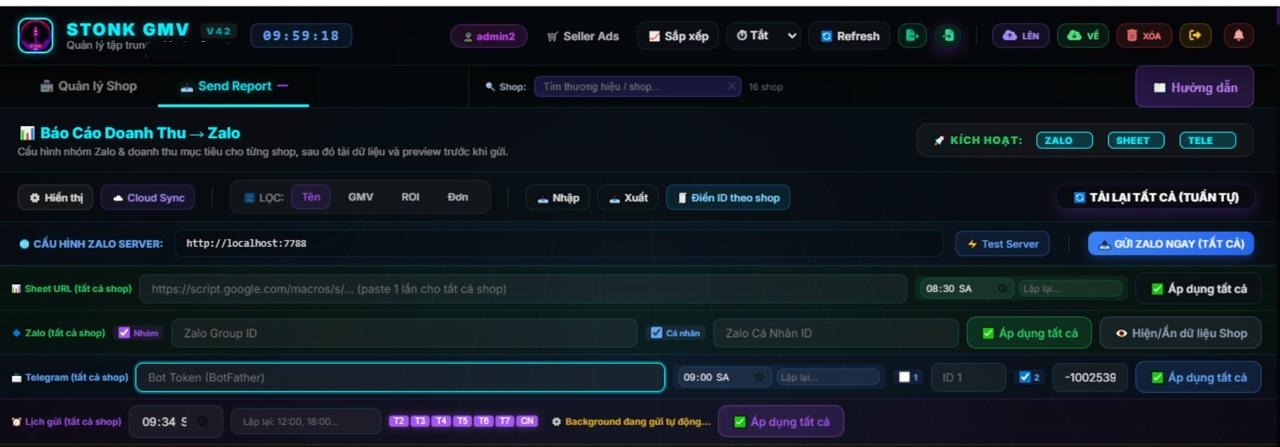Click the version V42 badge
Screen dimensions: 1280x447
click(x=218, y=31)
